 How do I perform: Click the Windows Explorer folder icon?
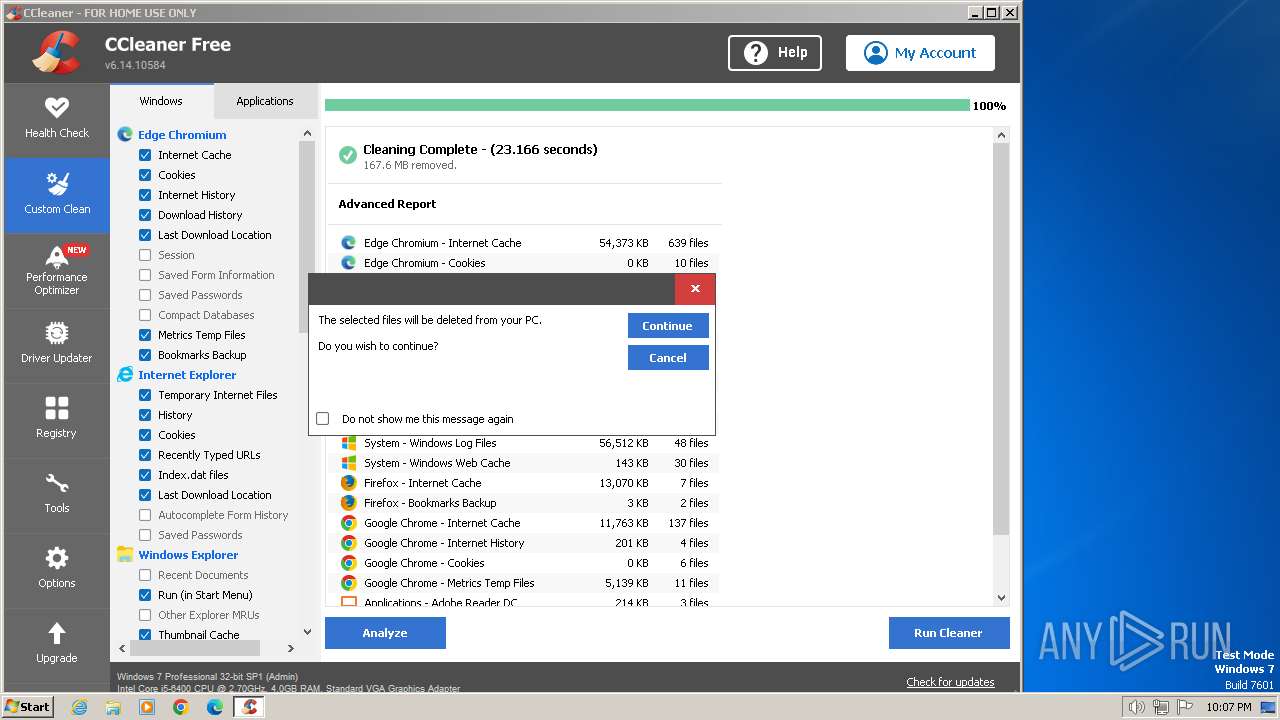coord(125,554)
